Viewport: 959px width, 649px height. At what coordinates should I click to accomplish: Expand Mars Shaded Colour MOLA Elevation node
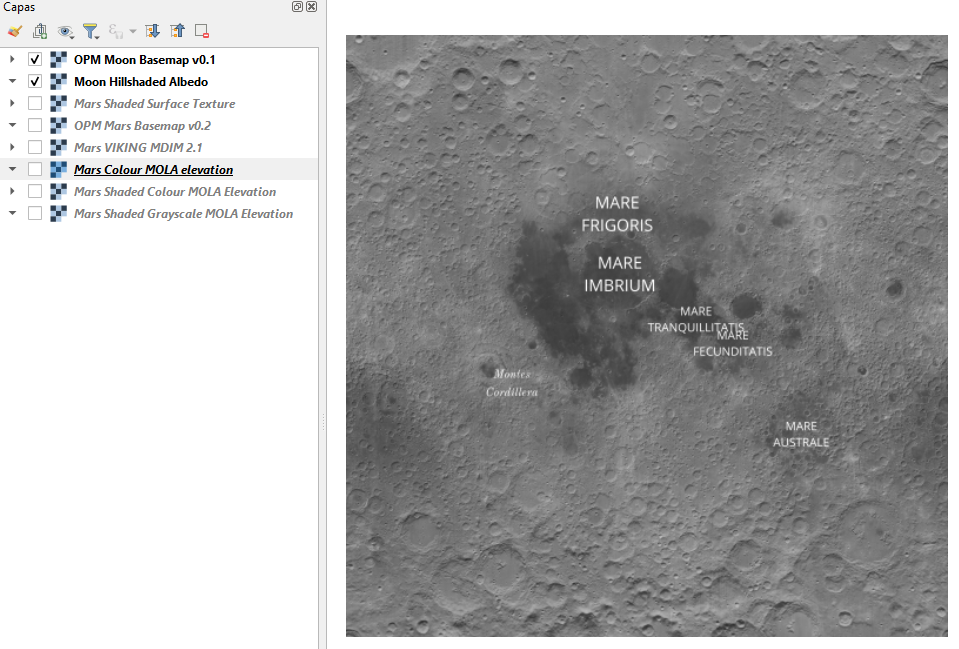pyautogui.click(x=12, y=192)
